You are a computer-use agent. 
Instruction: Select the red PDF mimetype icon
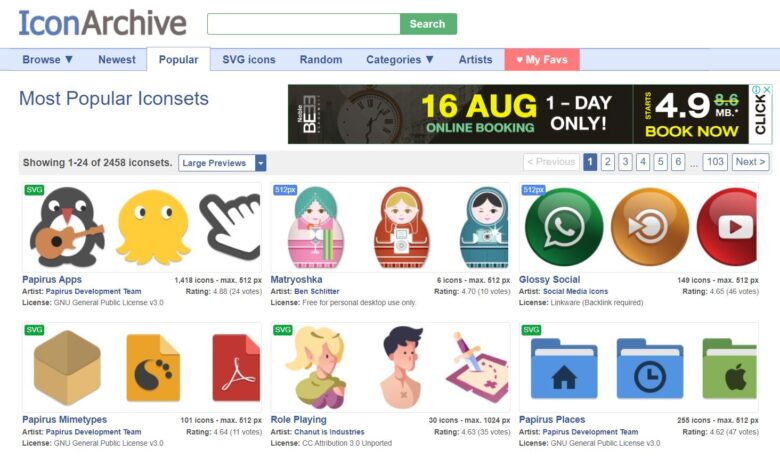236,367
